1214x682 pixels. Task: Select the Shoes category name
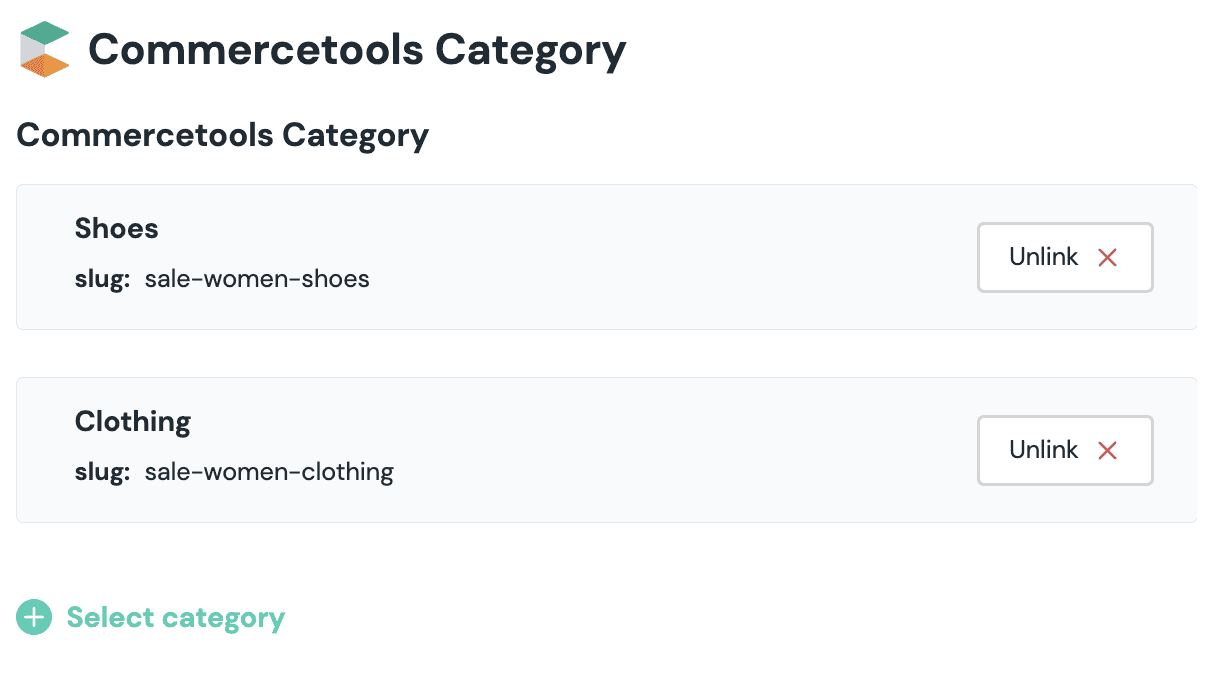(x=116, y=228)
